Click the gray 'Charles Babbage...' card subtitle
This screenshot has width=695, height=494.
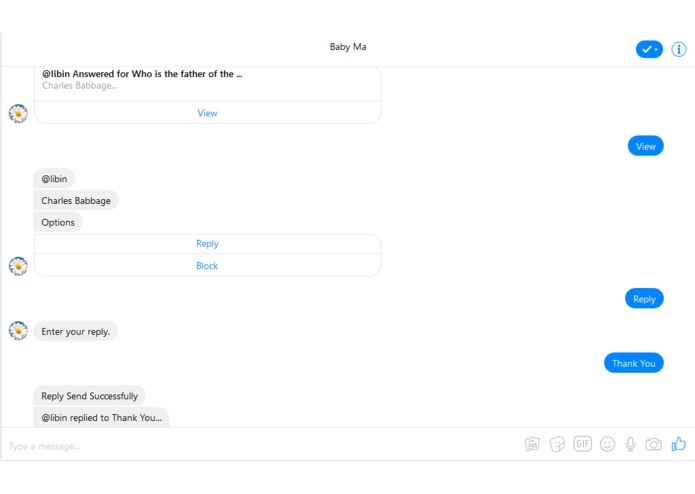[80, 86]
